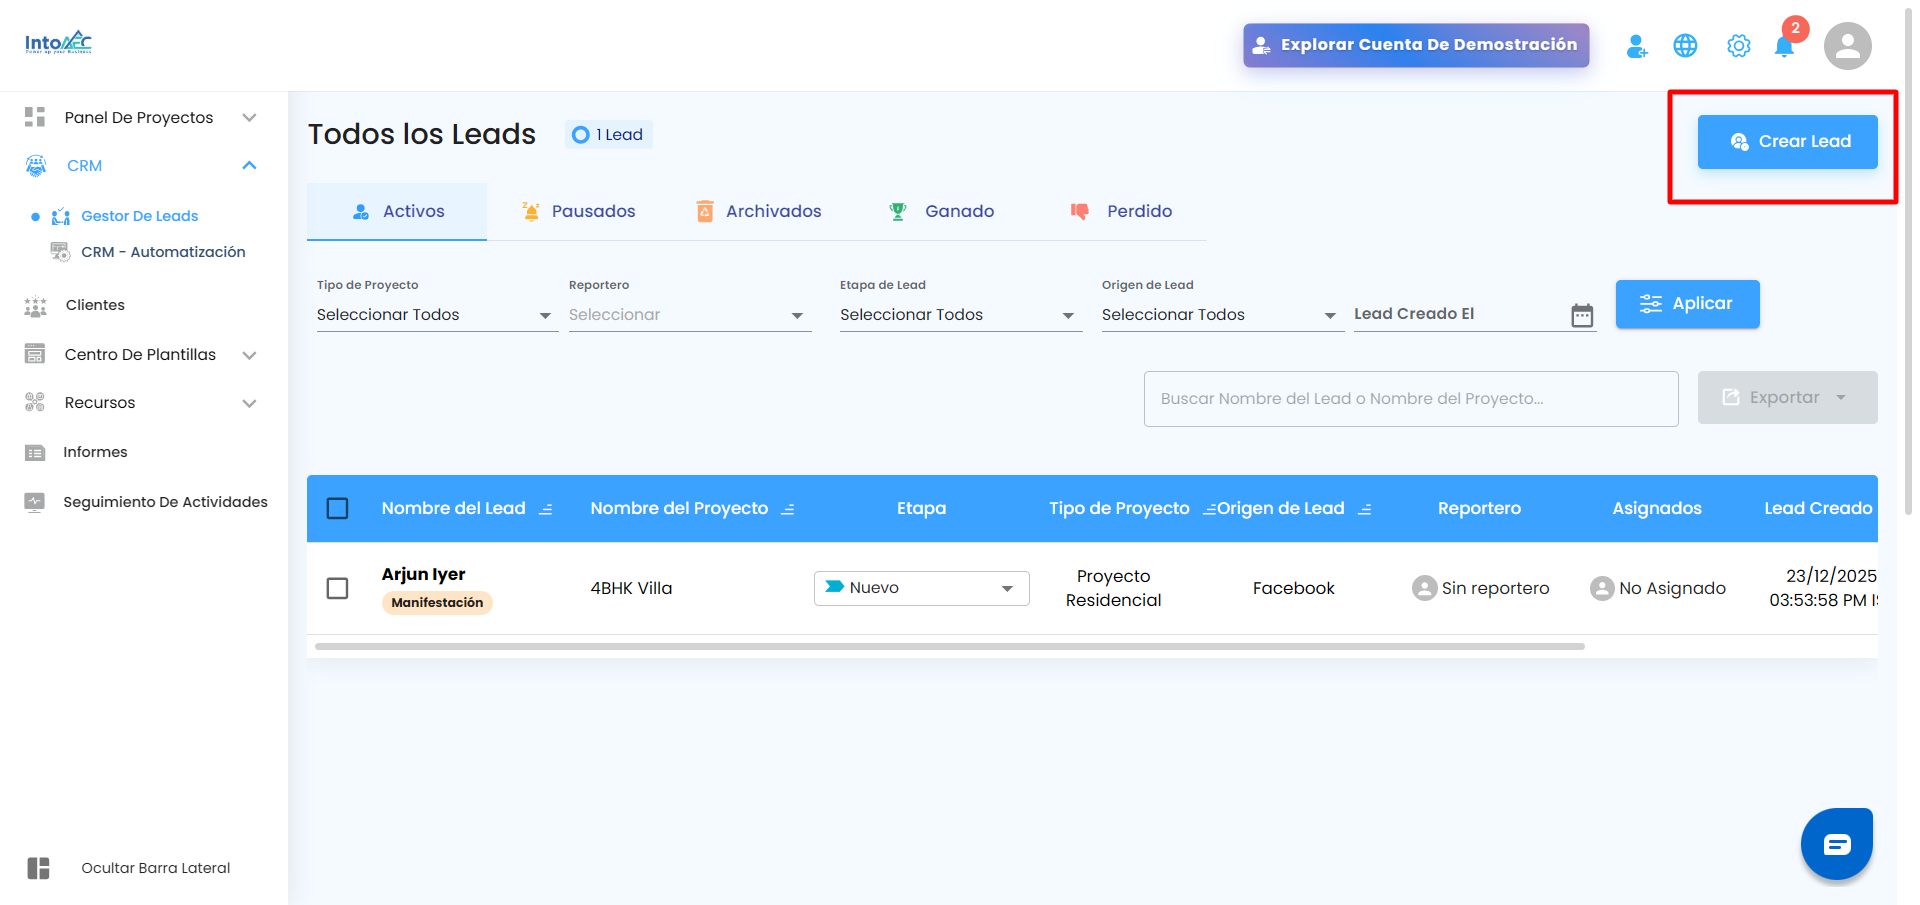Open the chat support bubble icon
This screenshot has width=1920, height=905.
tap(1836, 844)
